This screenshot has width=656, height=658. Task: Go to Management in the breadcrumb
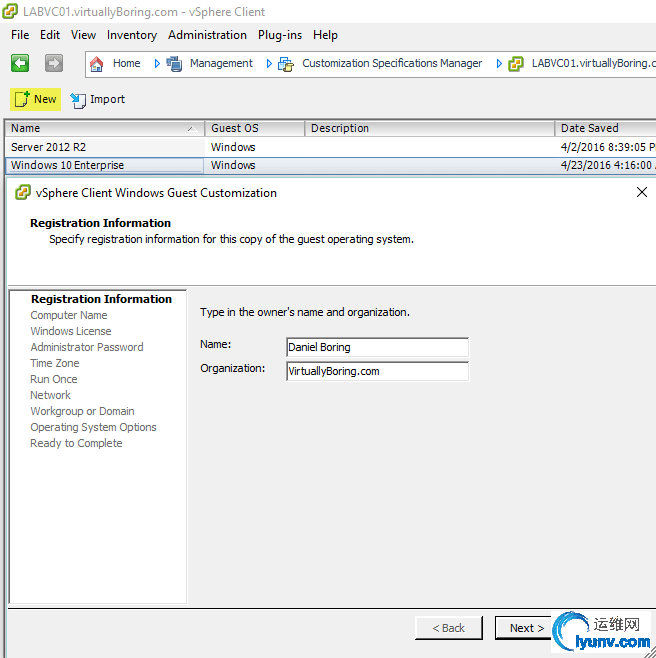click(221, 63)
